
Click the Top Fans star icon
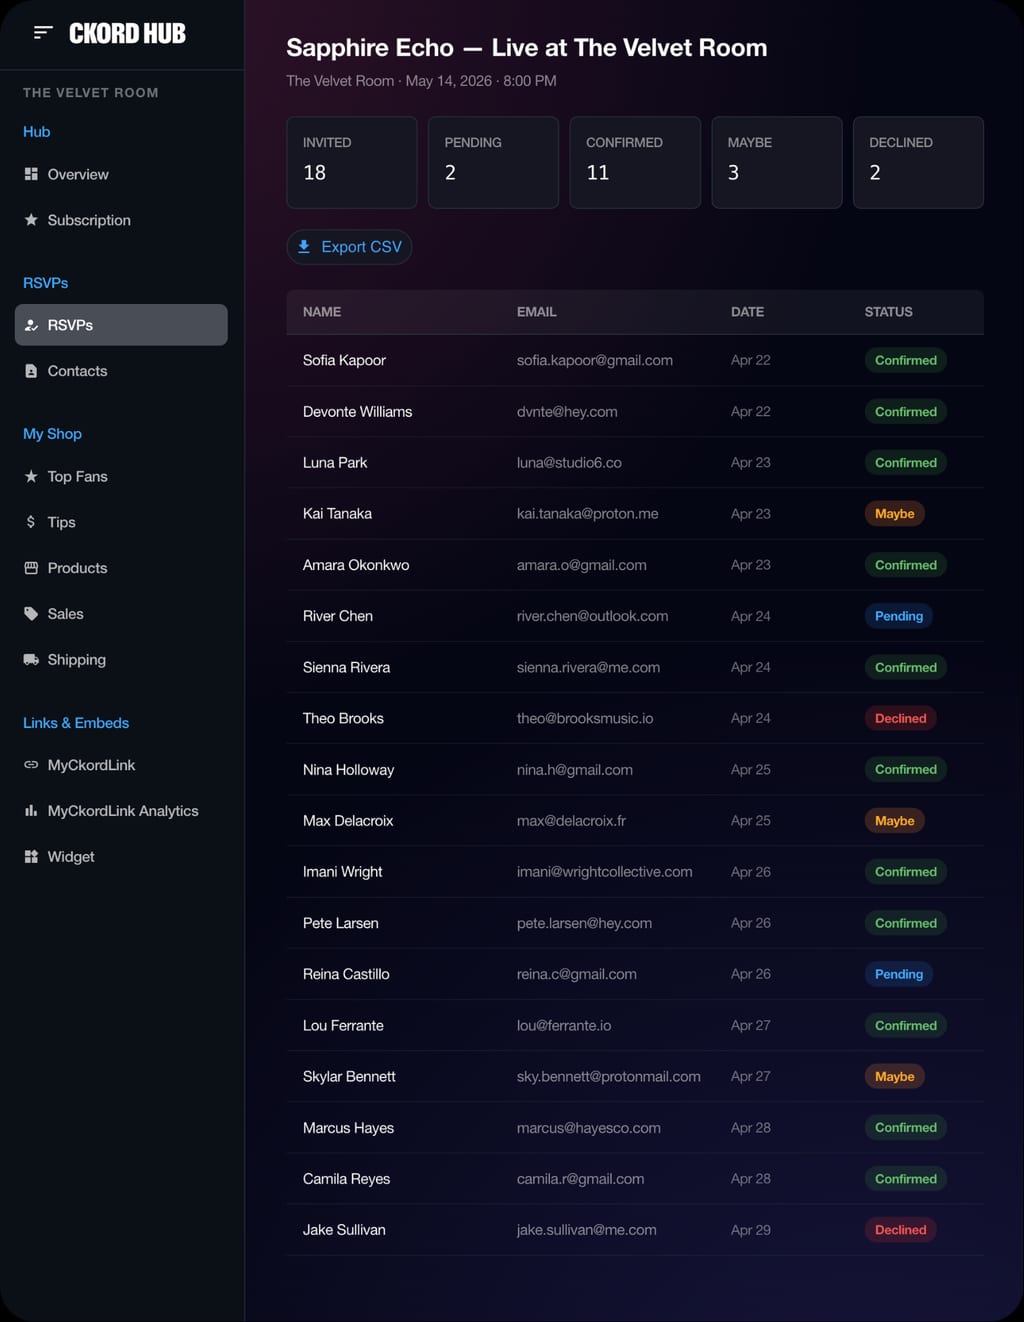point(31,477)
